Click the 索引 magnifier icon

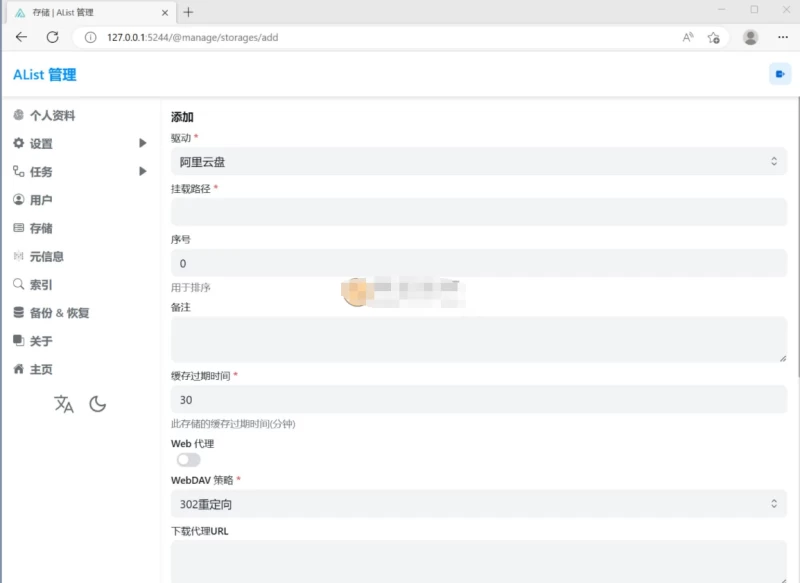[x=18, y=283]
